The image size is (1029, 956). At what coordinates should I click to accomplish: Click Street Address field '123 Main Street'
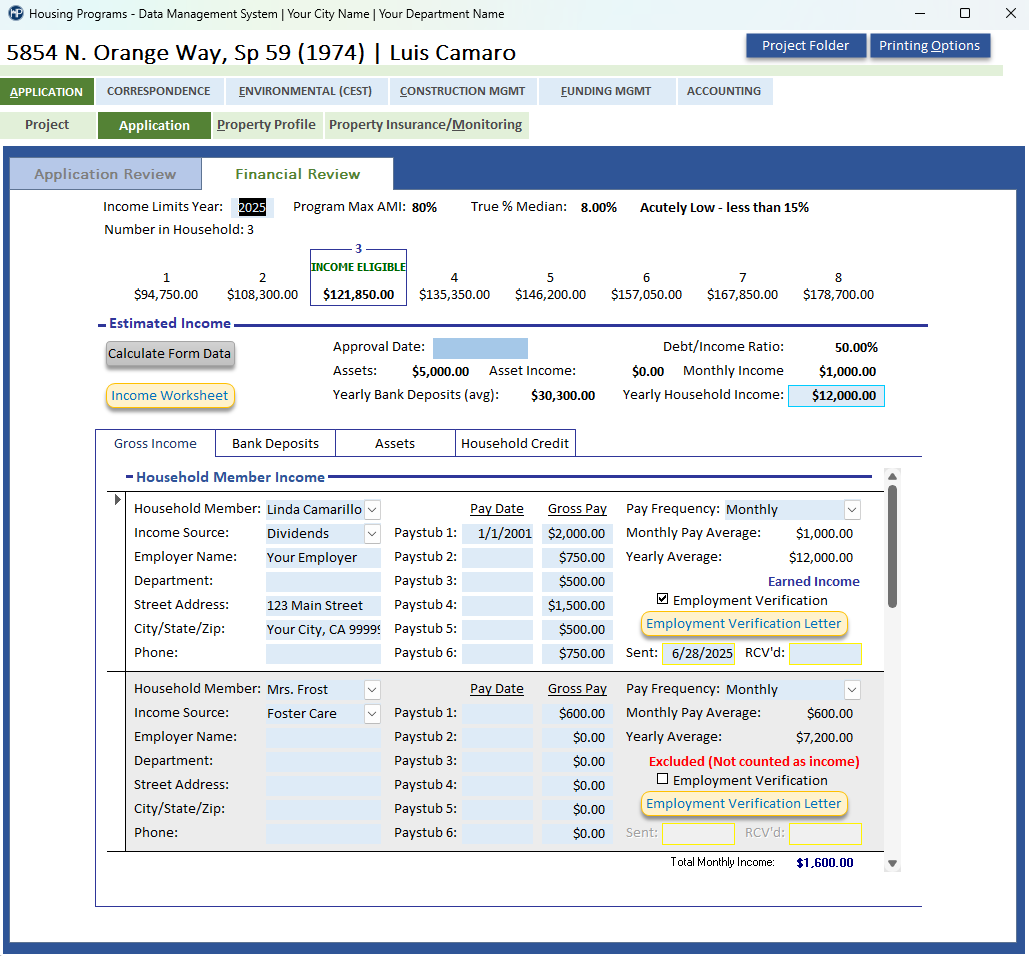324,606
